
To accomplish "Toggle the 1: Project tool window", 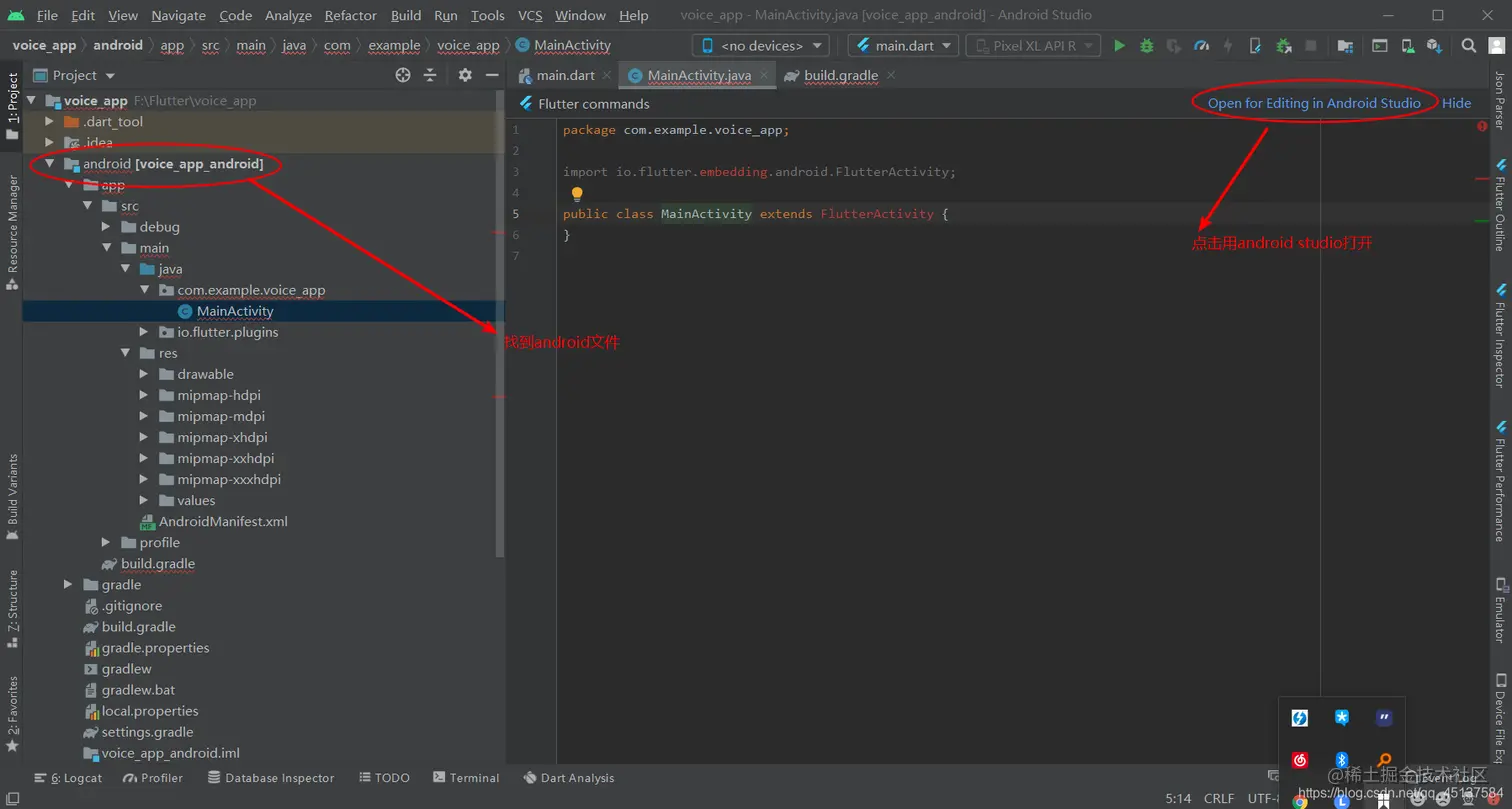I will coord(12,106).
